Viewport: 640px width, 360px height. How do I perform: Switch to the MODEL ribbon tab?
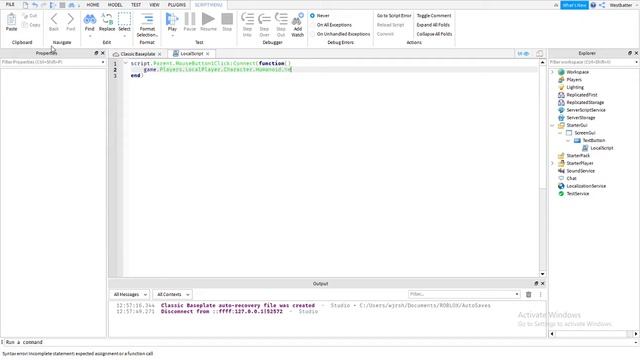[115, 5]
